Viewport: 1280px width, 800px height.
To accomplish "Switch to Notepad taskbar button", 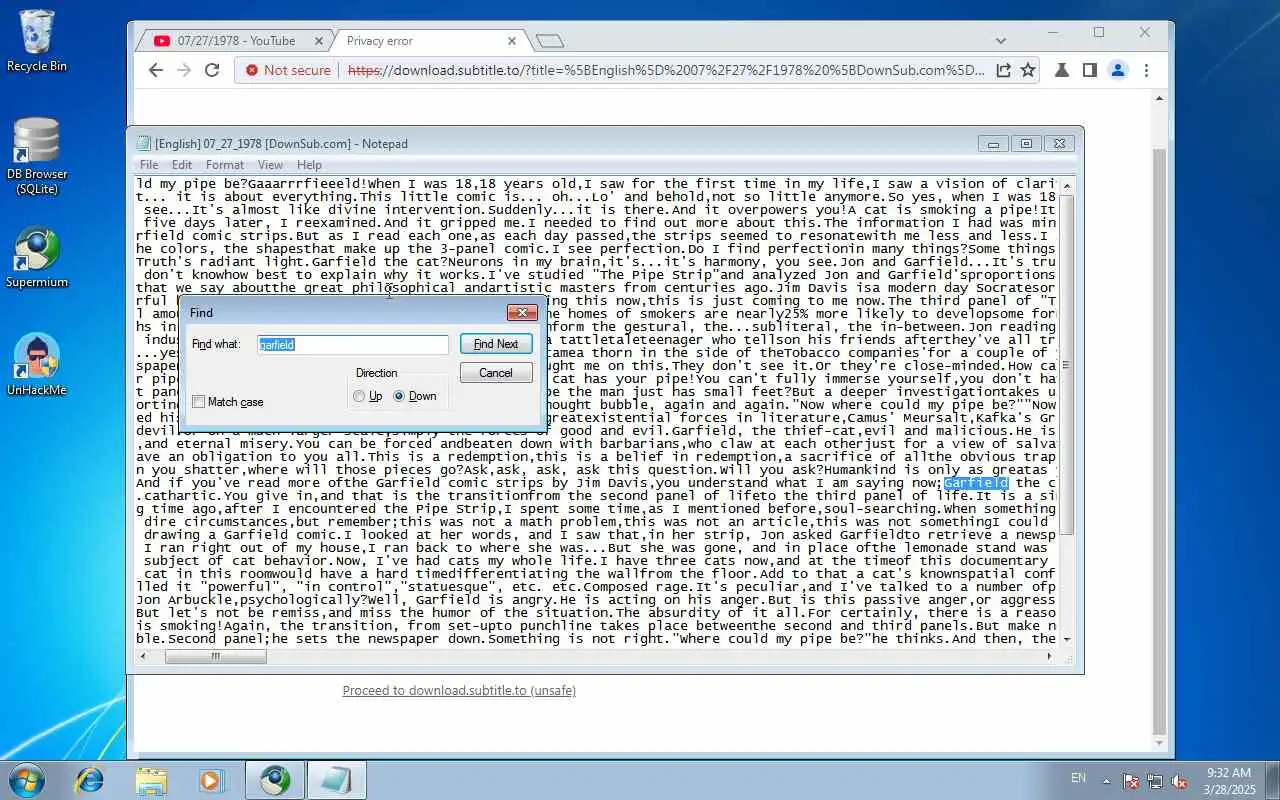I will click(336, 780).
